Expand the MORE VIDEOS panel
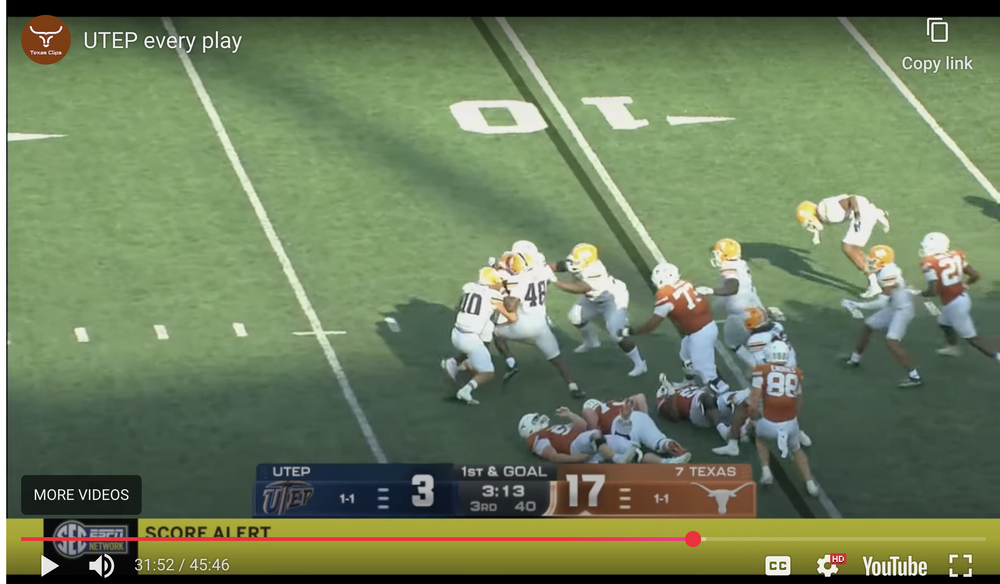 (x=81, y=495)
